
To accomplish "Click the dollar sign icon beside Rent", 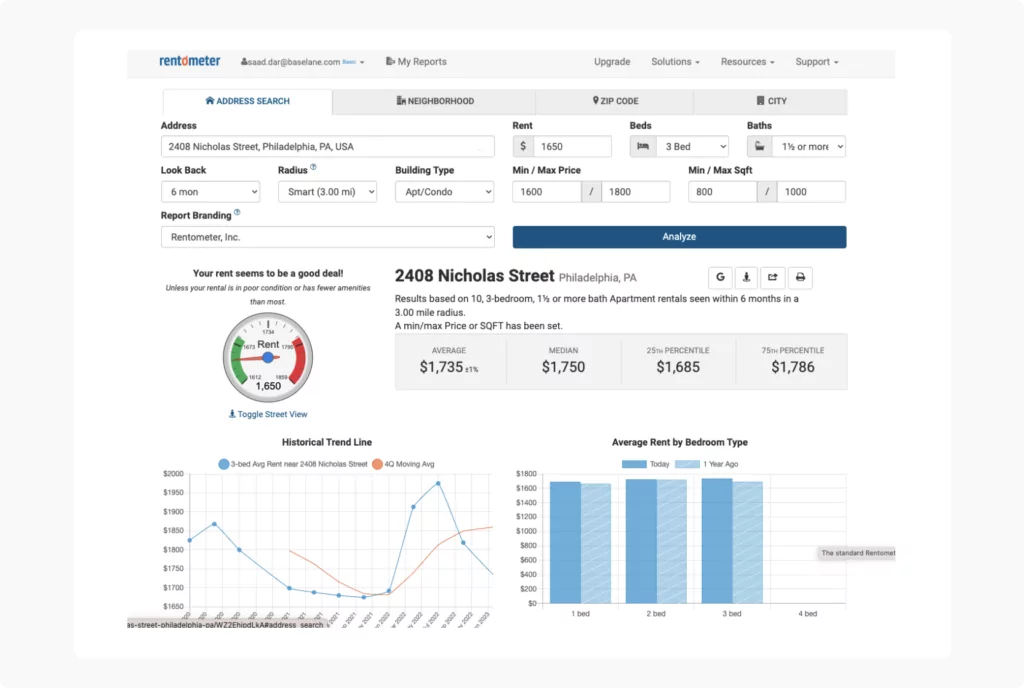I will pos(523,146).
